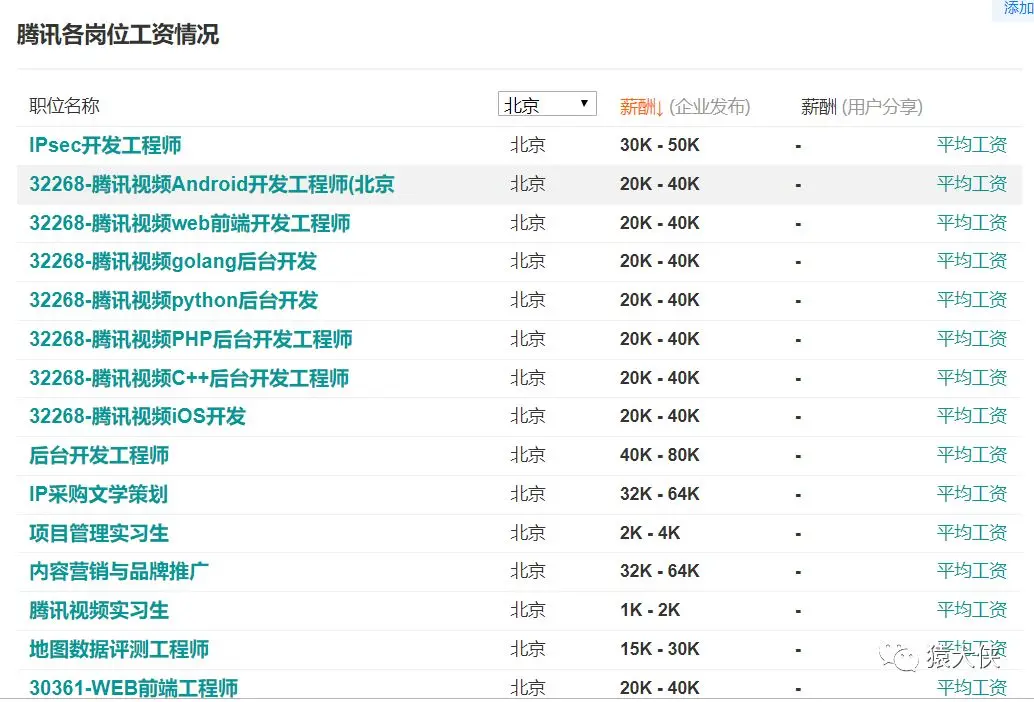Click 平均工资 for 后台开发工程师 row

(971, 455)
